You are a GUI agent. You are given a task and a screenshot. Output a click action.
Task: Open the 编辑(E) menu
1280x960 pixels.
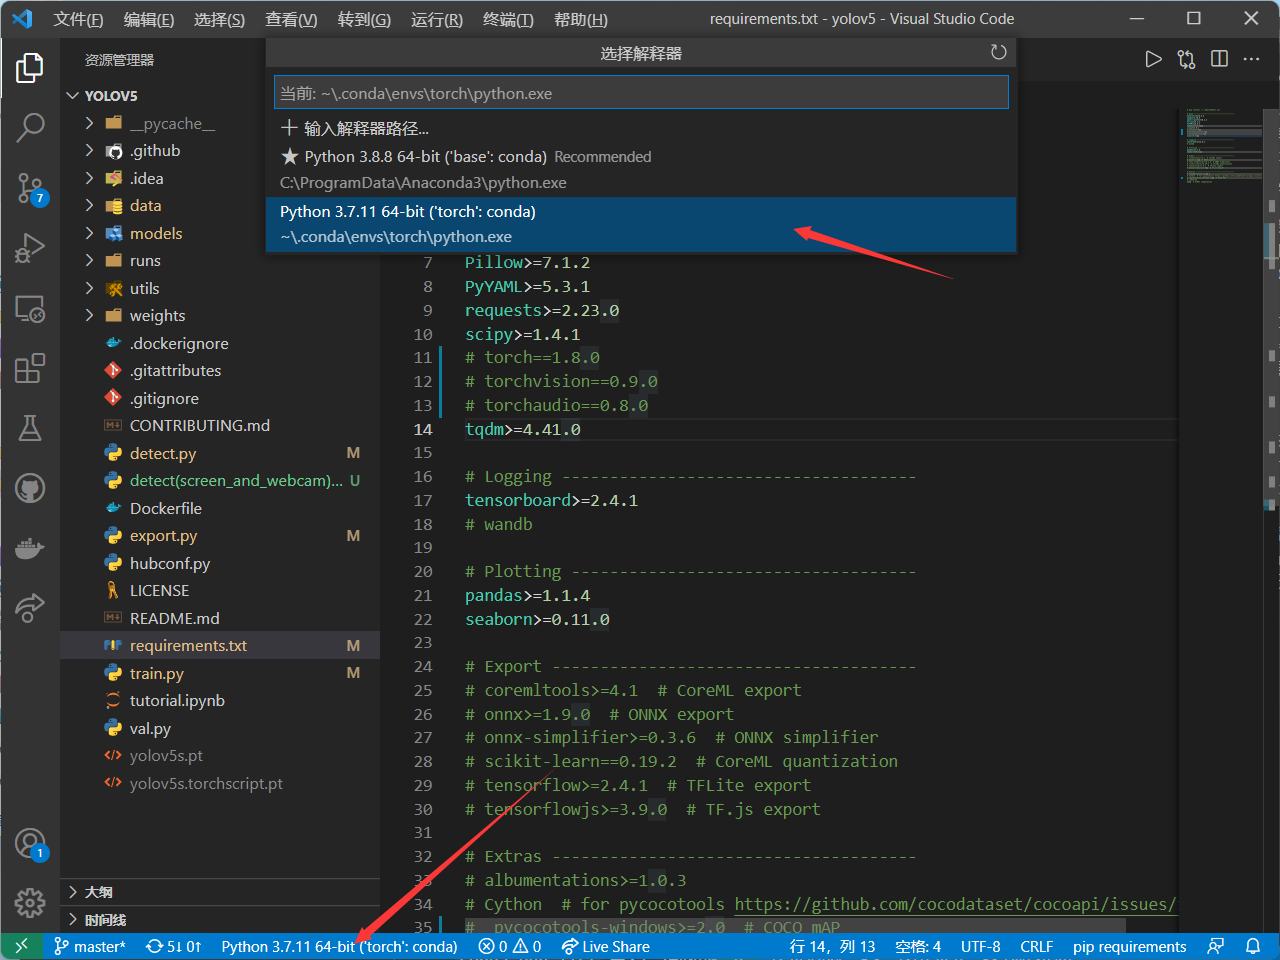(149, 19)
